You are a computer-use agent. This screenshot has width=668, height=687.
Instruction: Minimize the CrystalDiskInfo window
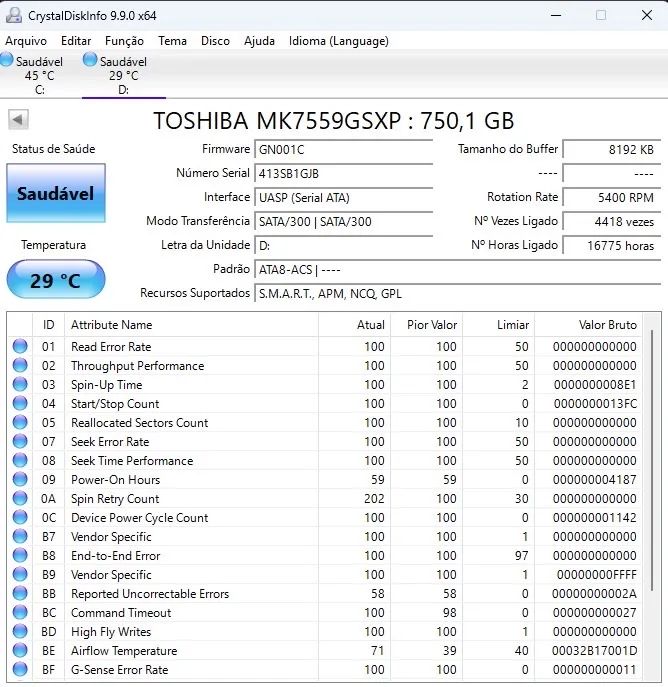556,15
